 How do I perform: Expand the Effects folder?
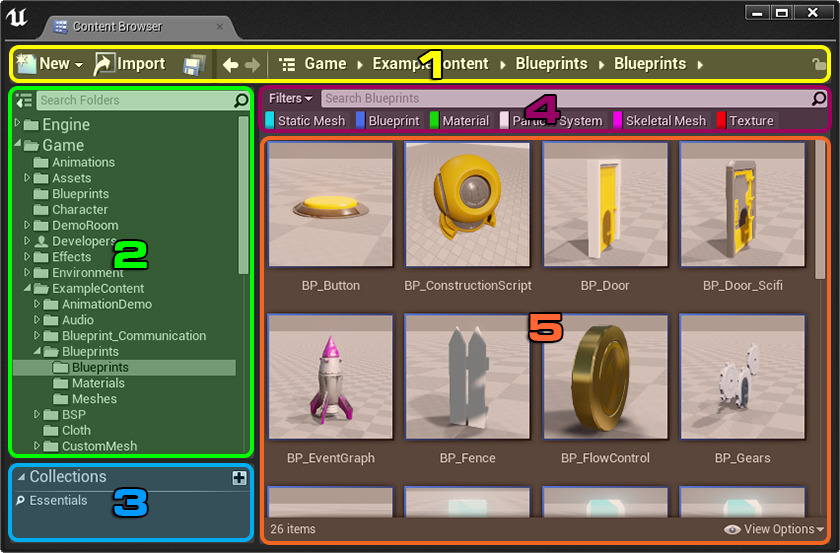[x=27, y=256]
